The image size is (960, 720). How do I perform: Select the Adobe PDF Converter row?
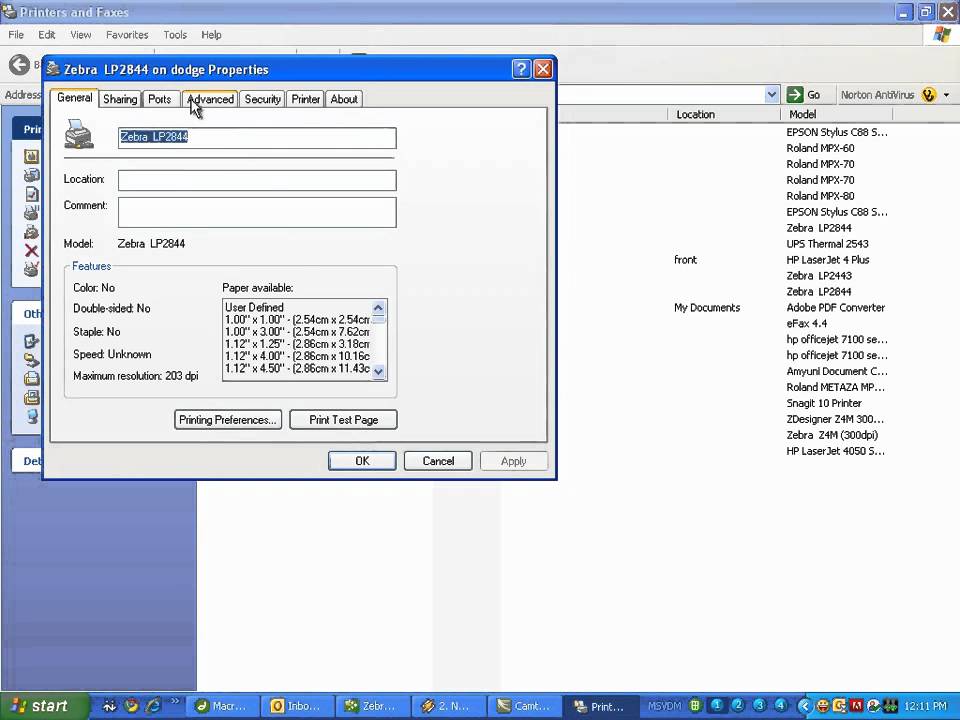point(835,307)
